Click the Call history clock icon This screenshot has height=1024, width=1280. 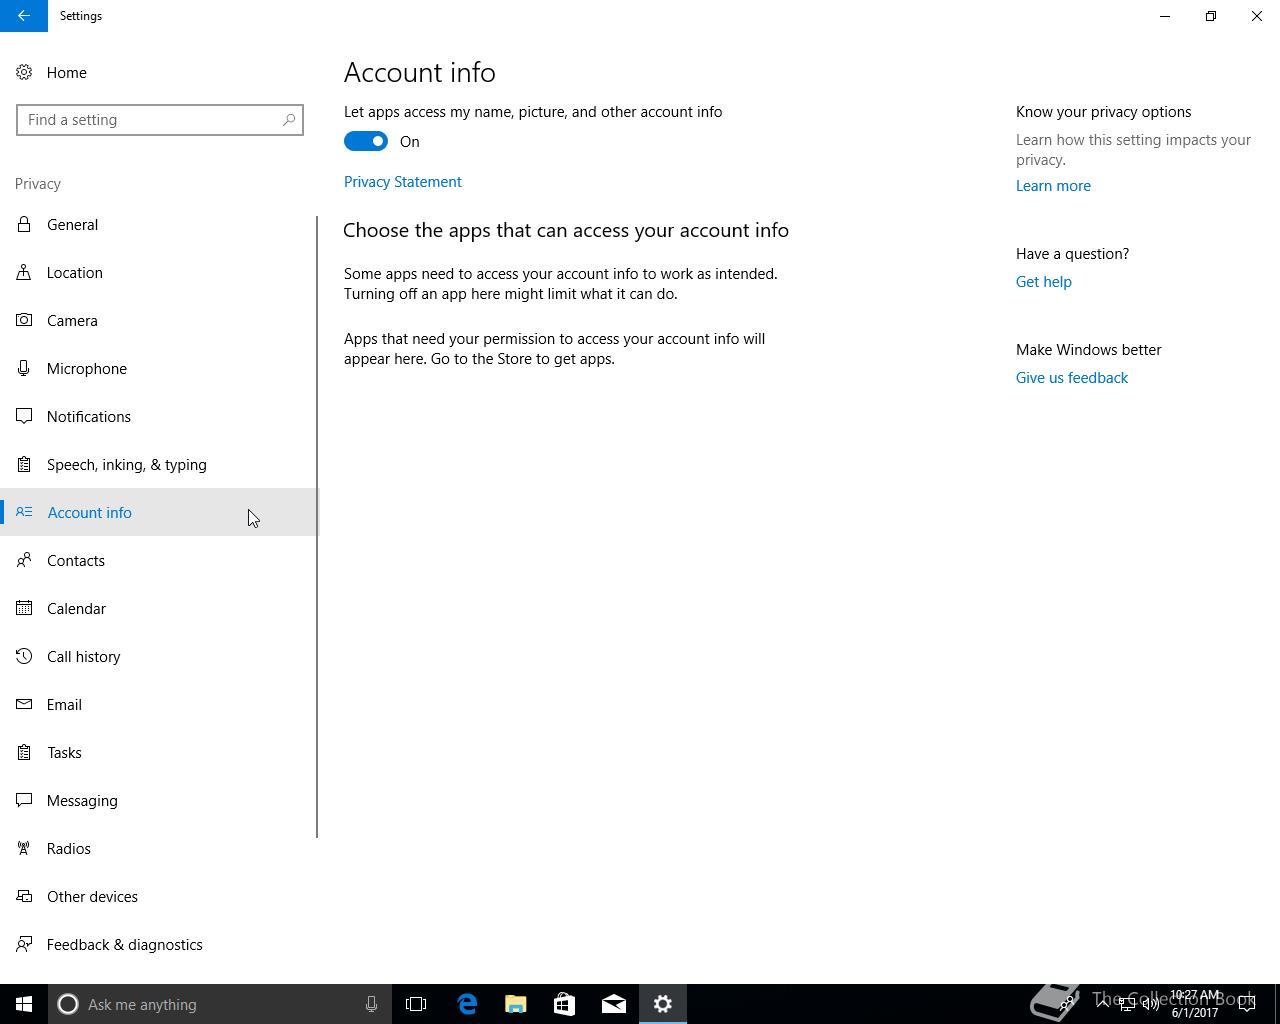pos(24,657)
